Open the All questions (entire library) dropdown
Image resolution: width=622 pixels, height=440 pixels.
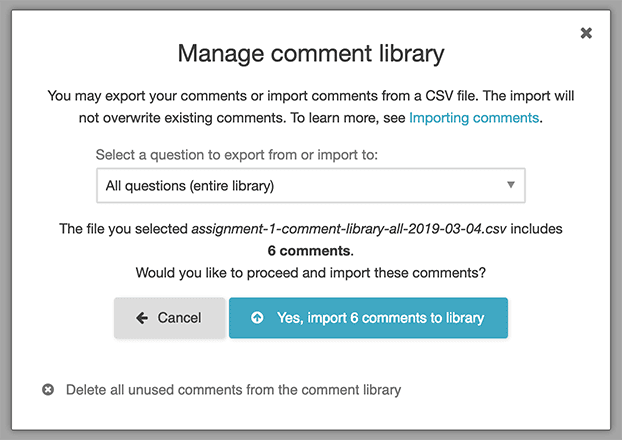click(x=310, y=185)
